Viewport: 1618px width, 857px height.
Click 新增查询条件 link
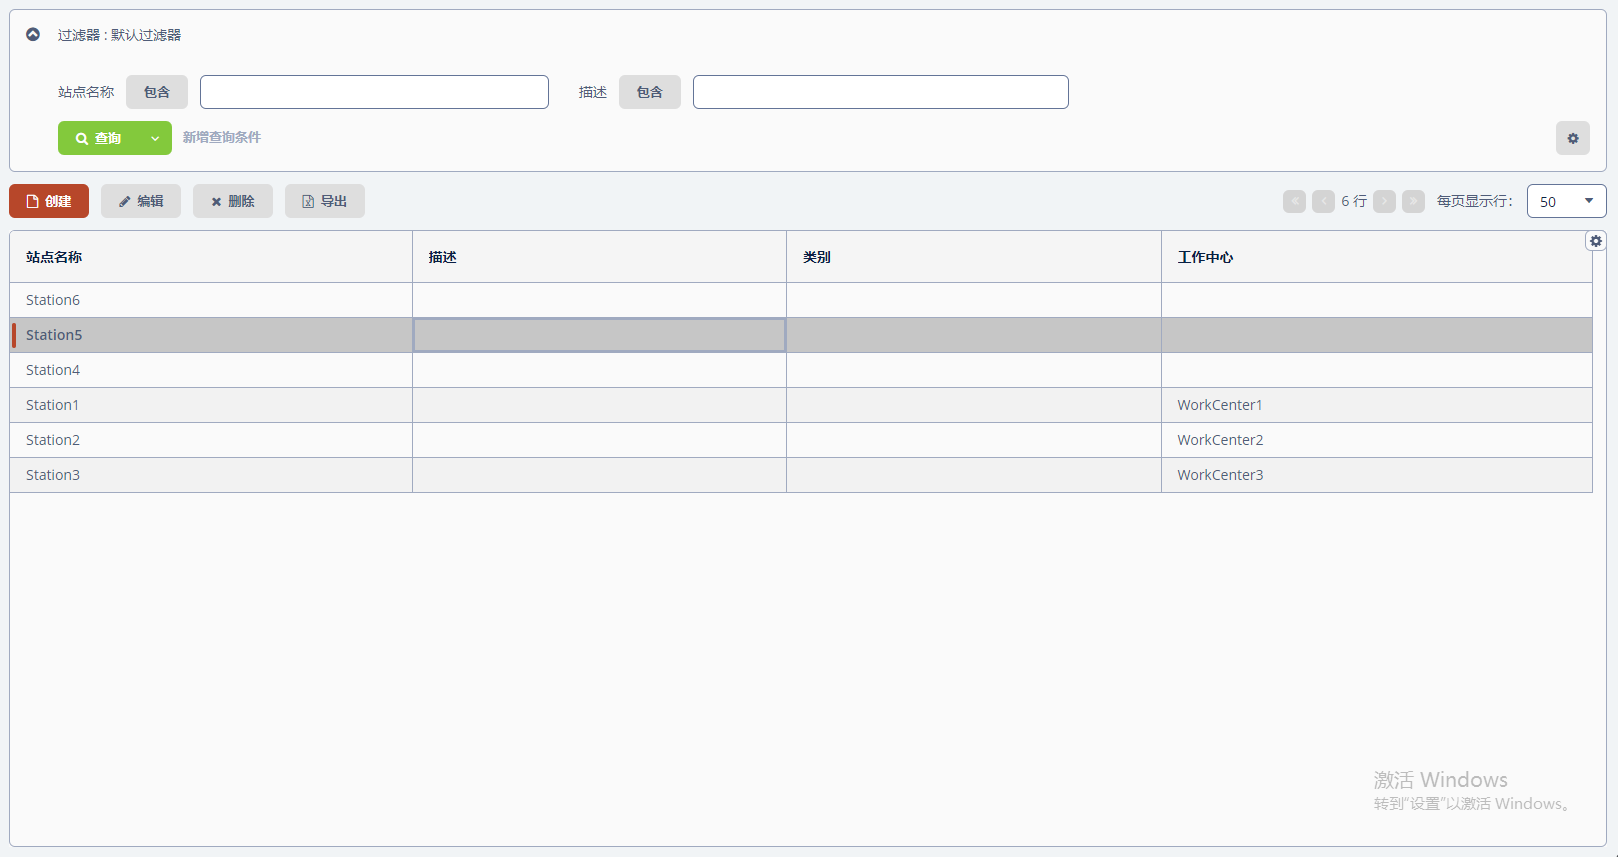pos(221,137)
